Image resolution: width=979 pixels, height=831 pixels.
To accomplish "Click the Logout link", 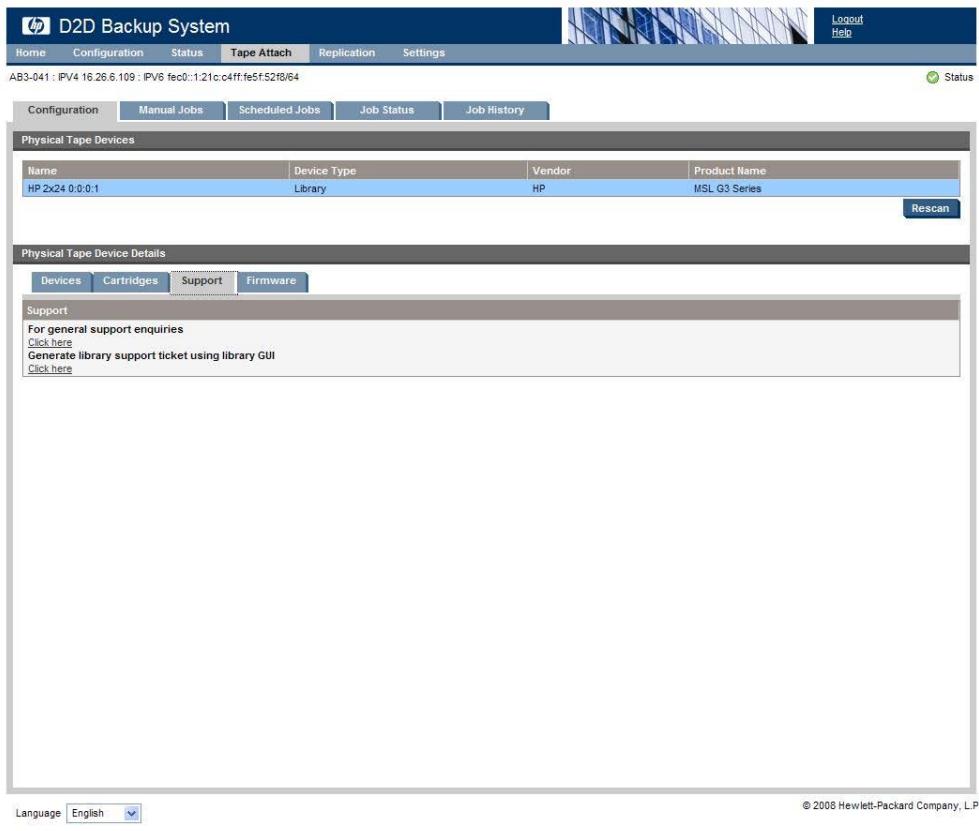I will coord(847,19).
